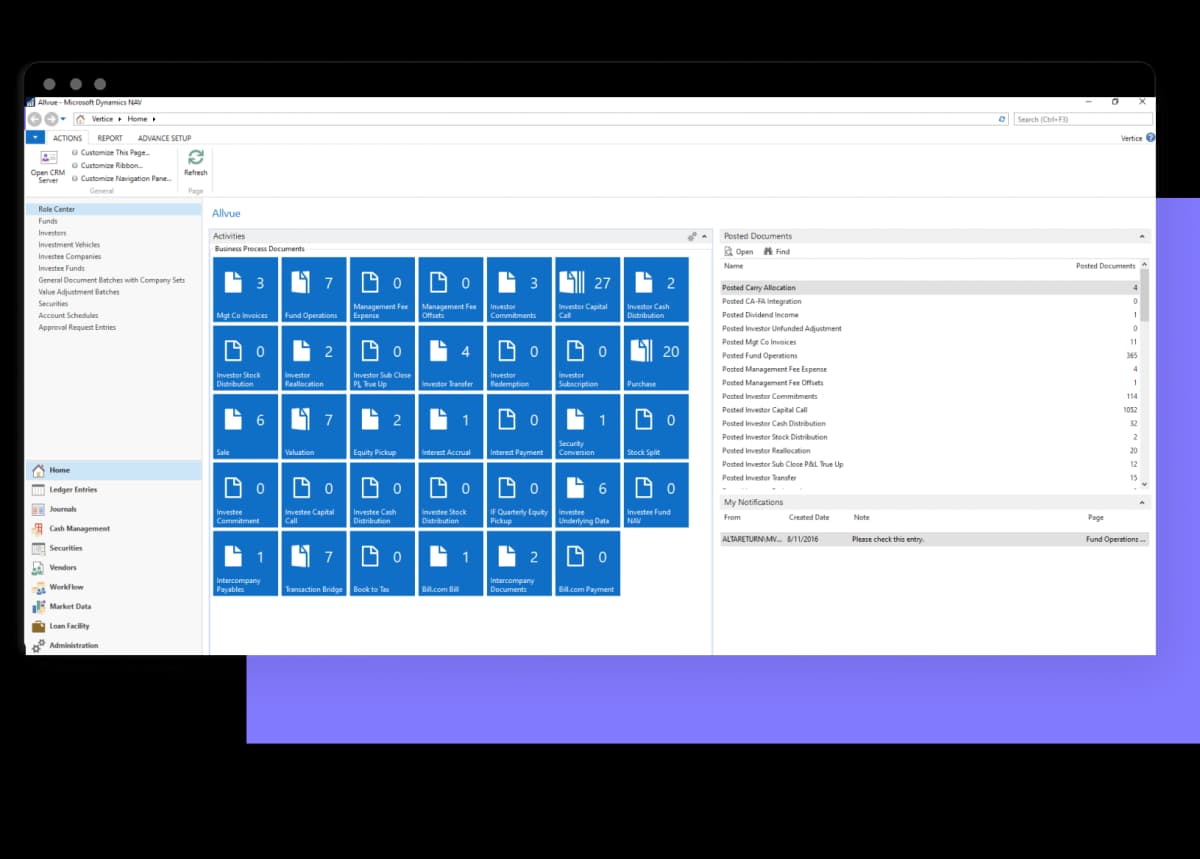Collapse the Activities panel
This screenshot has width=1200, height=859.
tap(704, 237)
